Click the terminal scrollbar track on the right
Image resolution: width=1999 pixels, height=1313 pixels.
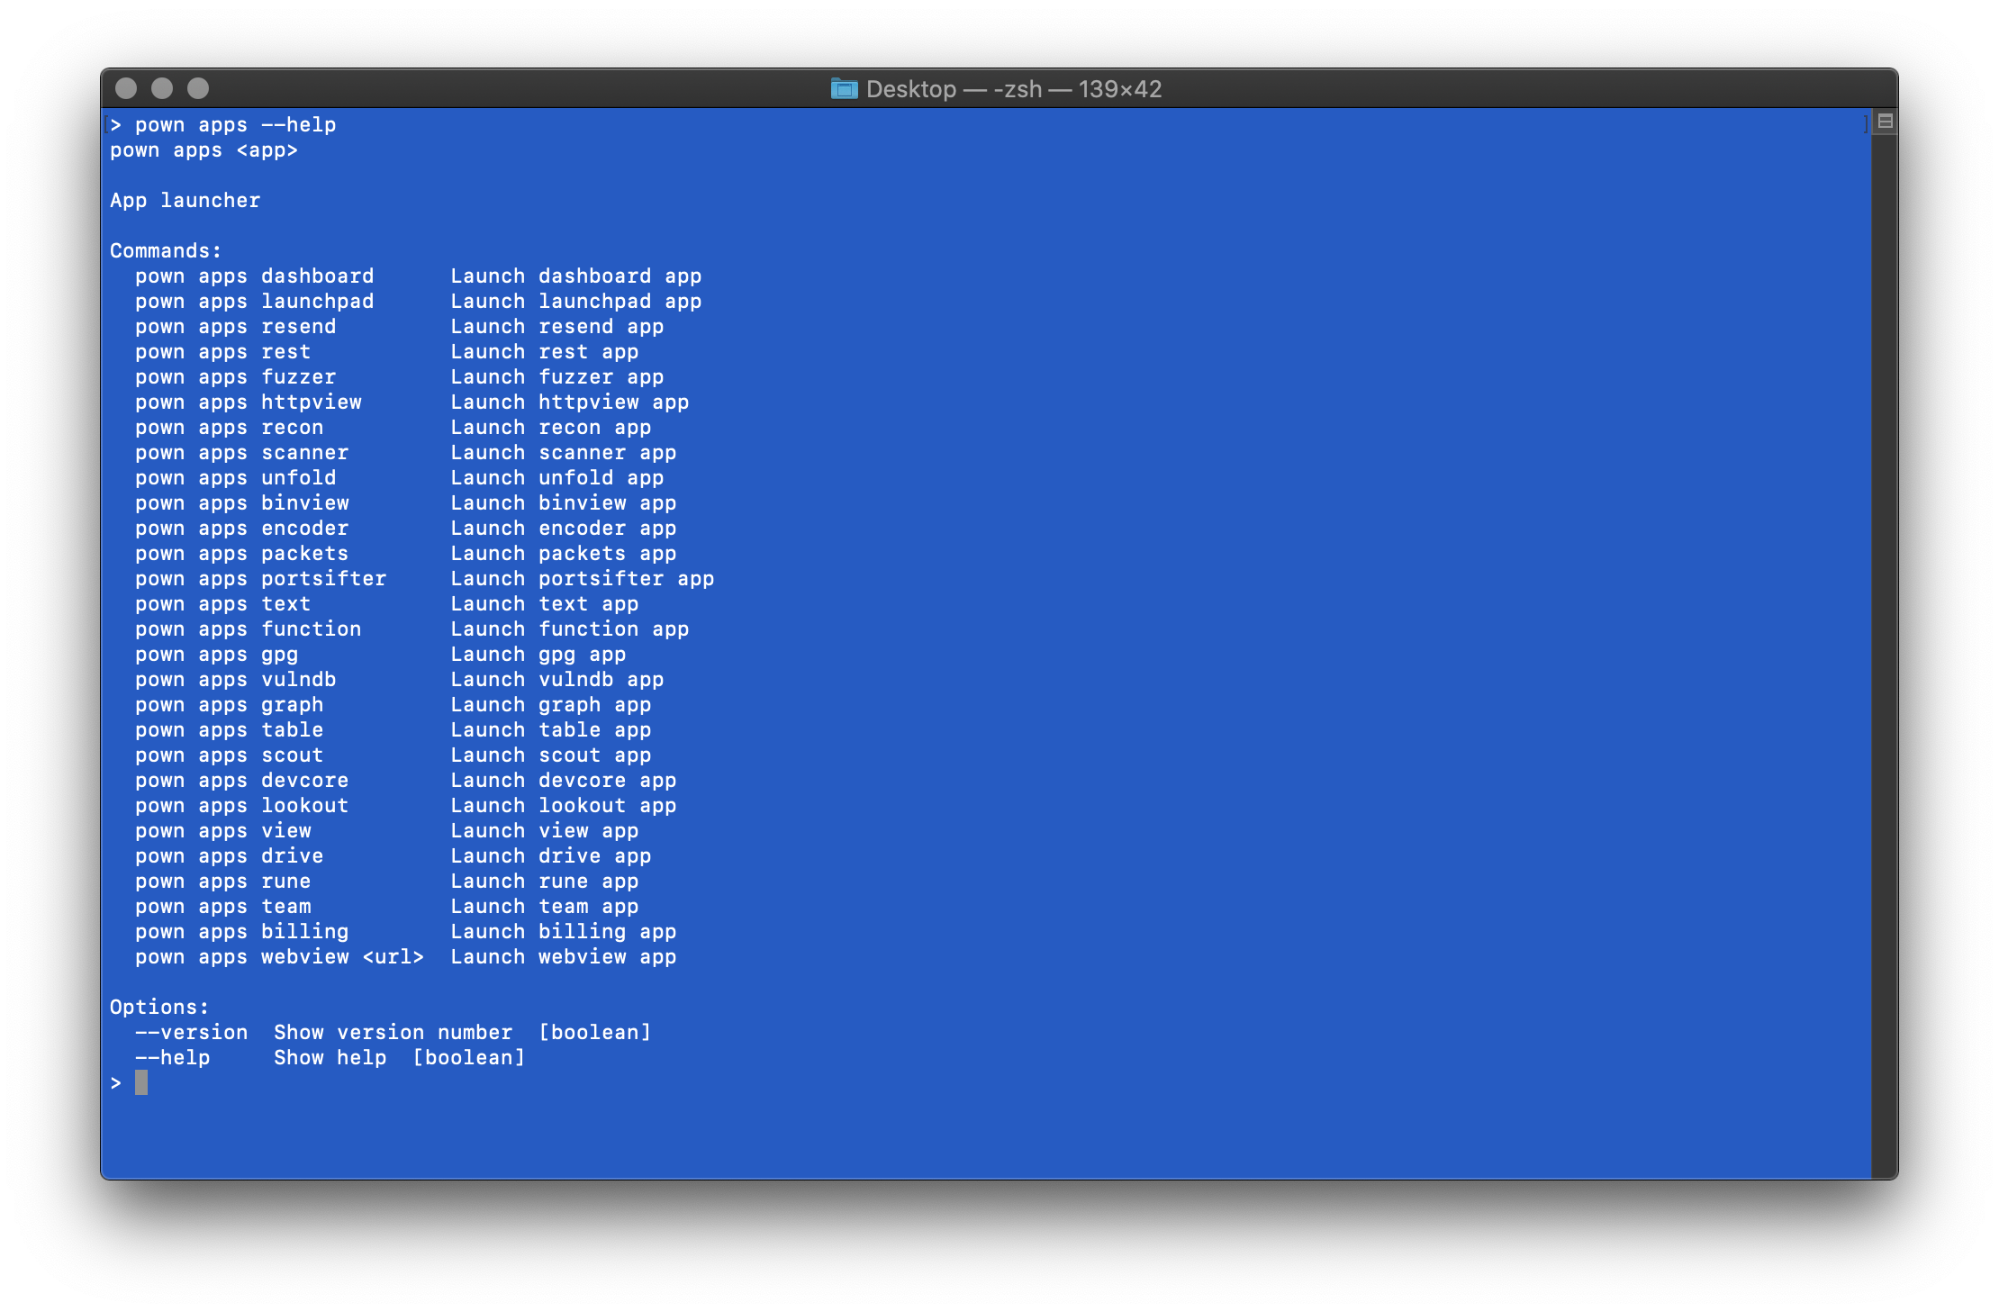point(1884,650)
